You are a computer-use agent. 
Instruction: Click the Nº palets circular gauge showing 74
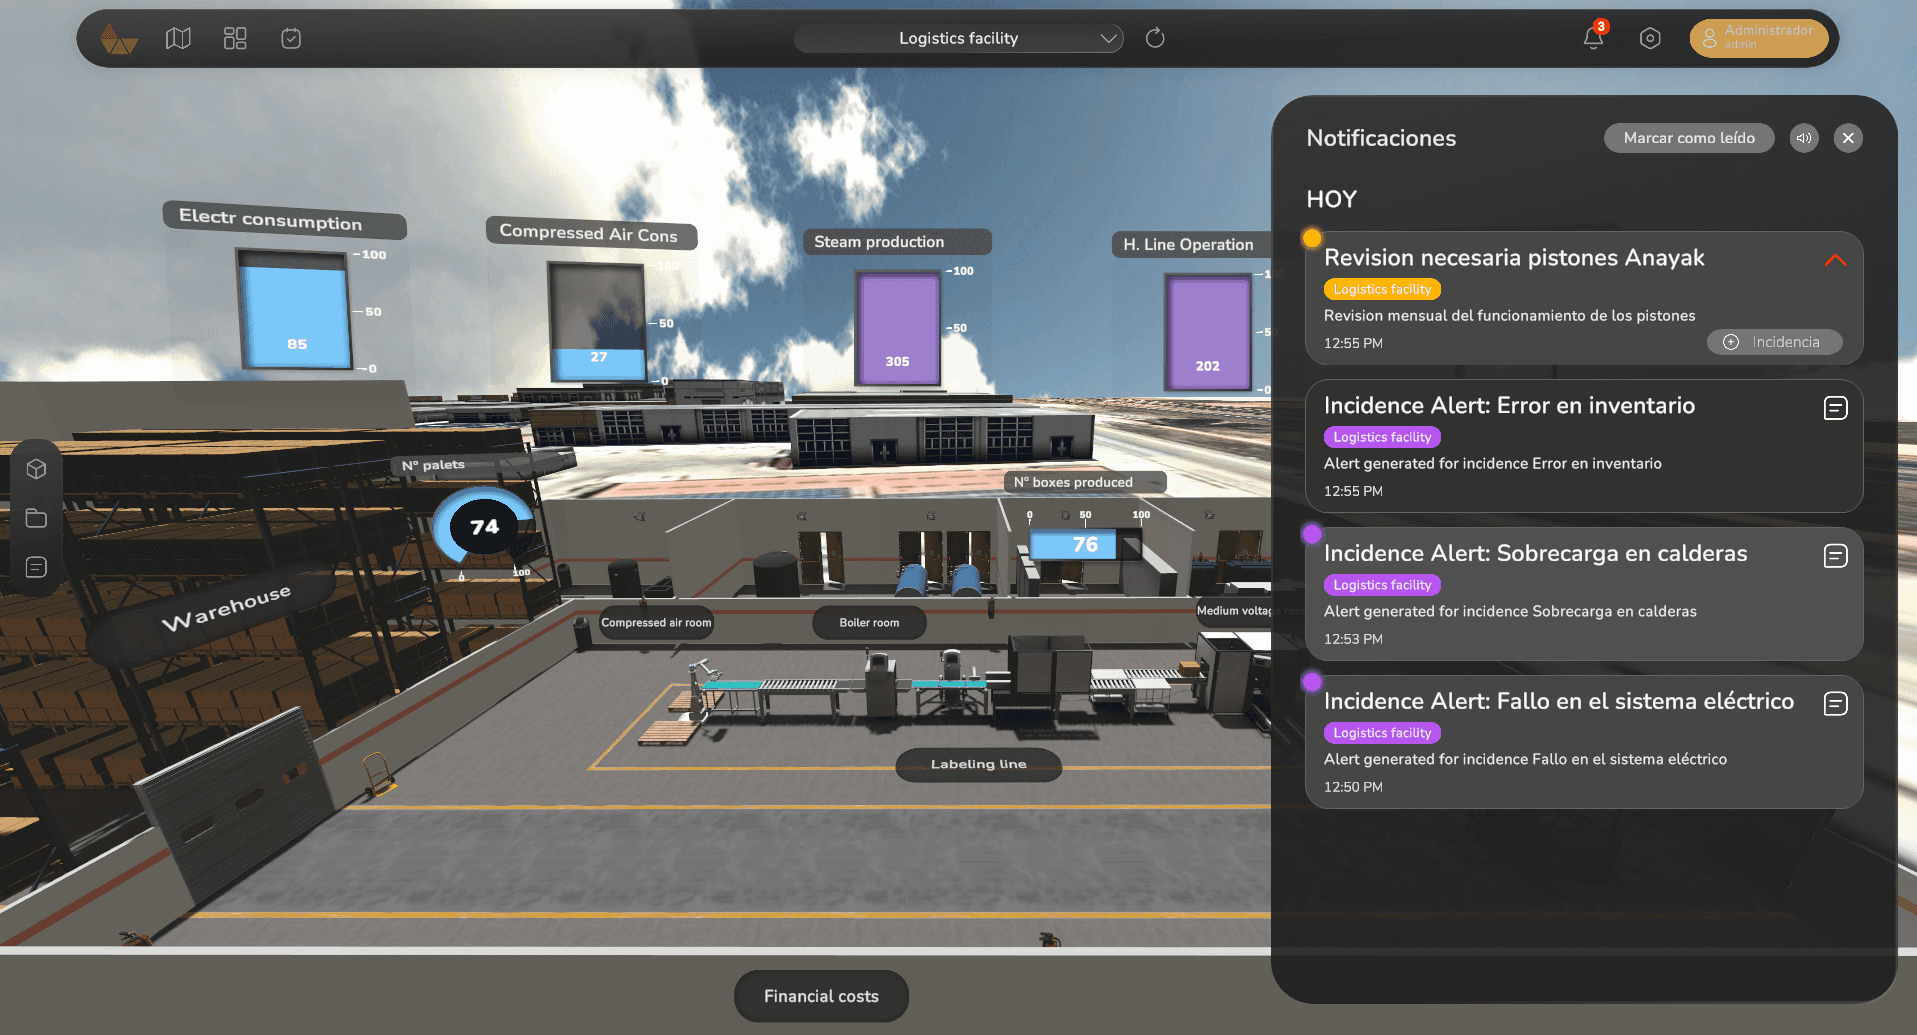tap(484, 527)
